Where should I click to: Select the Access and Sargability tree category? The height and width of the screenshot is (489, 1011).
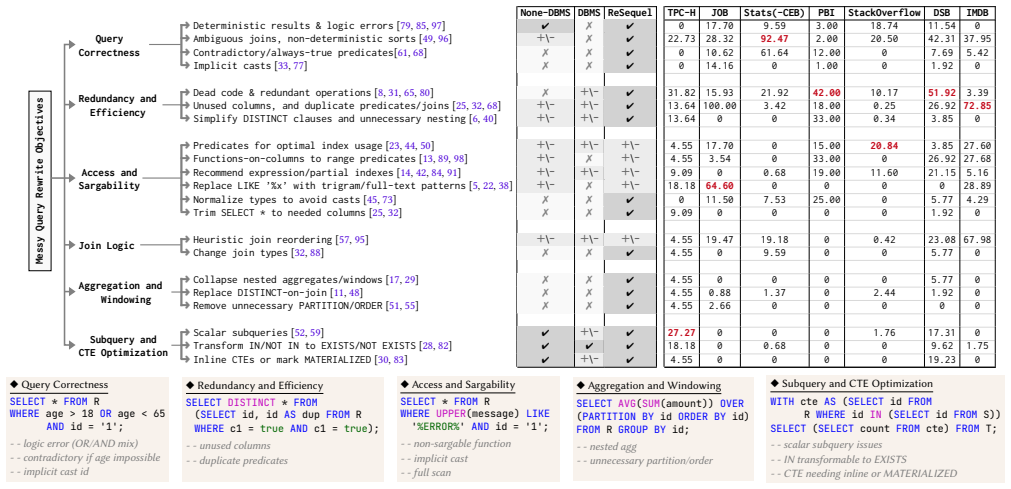(x=110, y=179)
